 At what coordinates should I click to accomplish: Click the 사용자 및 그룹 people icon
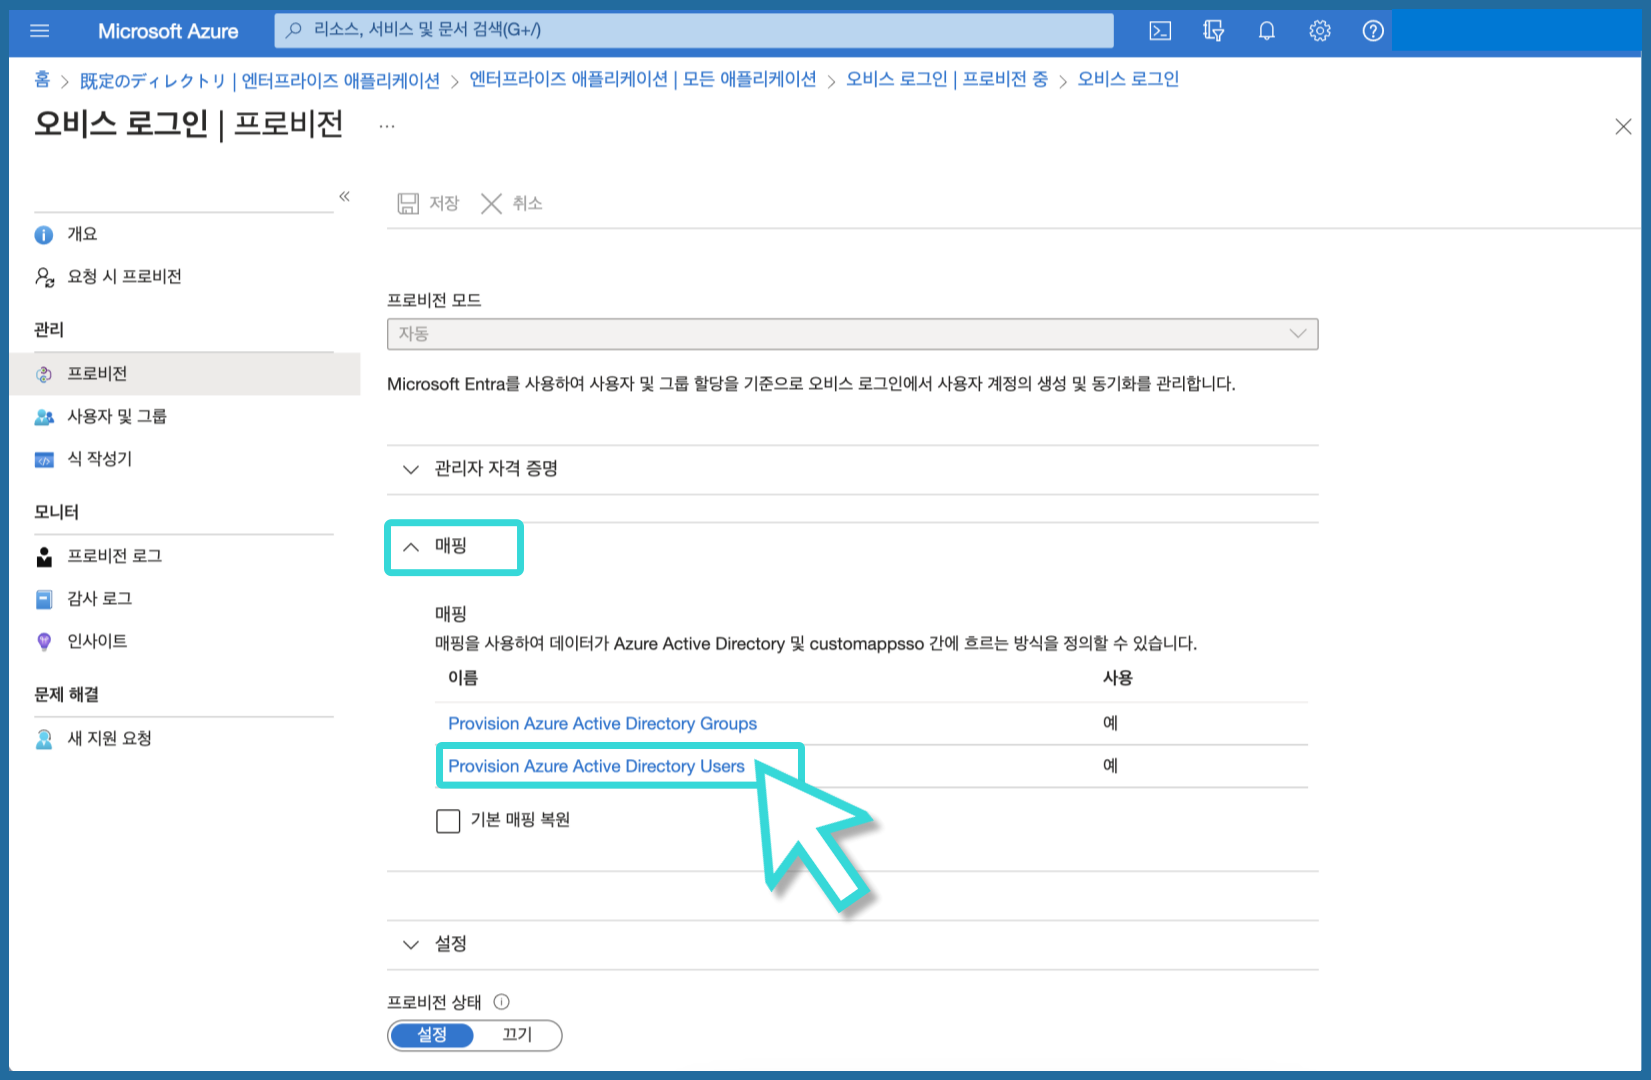coord(44,417)
